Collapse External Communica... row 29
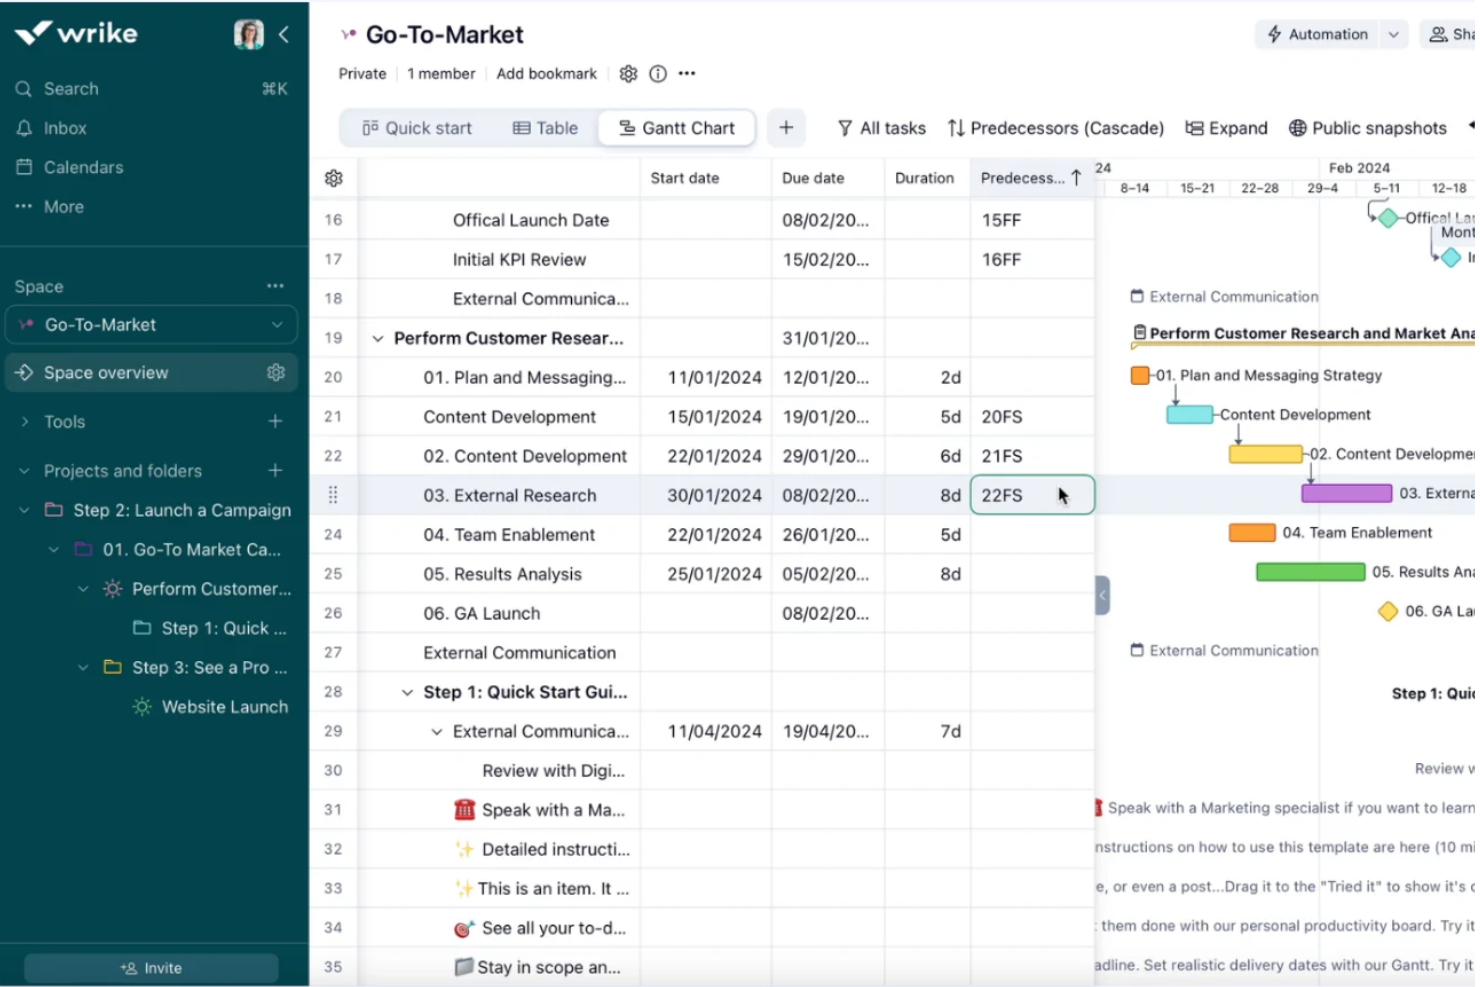The height and width of the screenshot is (987, 1480). coord(437,731)
